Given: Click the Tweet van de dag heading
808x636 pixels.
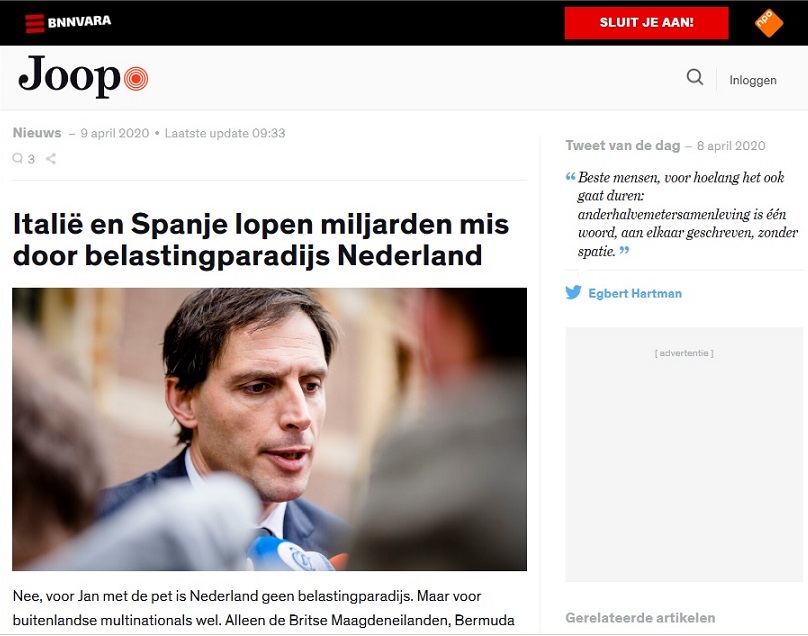Looking at the screenshot, I should point(622,145).
